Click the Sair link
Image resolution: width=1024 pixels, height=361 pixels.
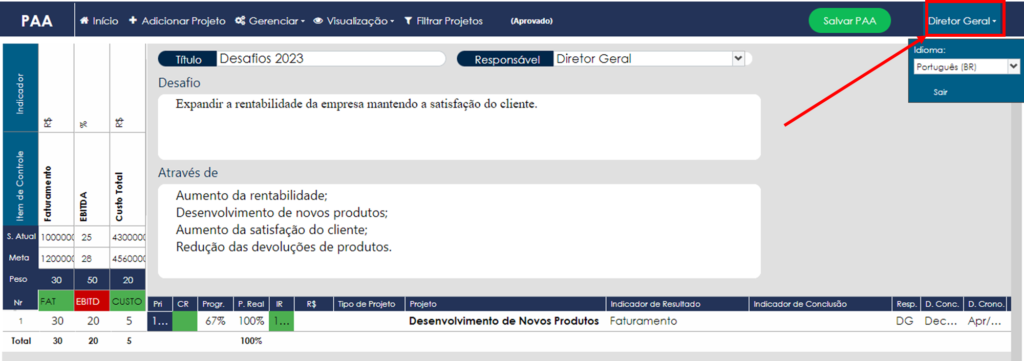click(940, 92)
